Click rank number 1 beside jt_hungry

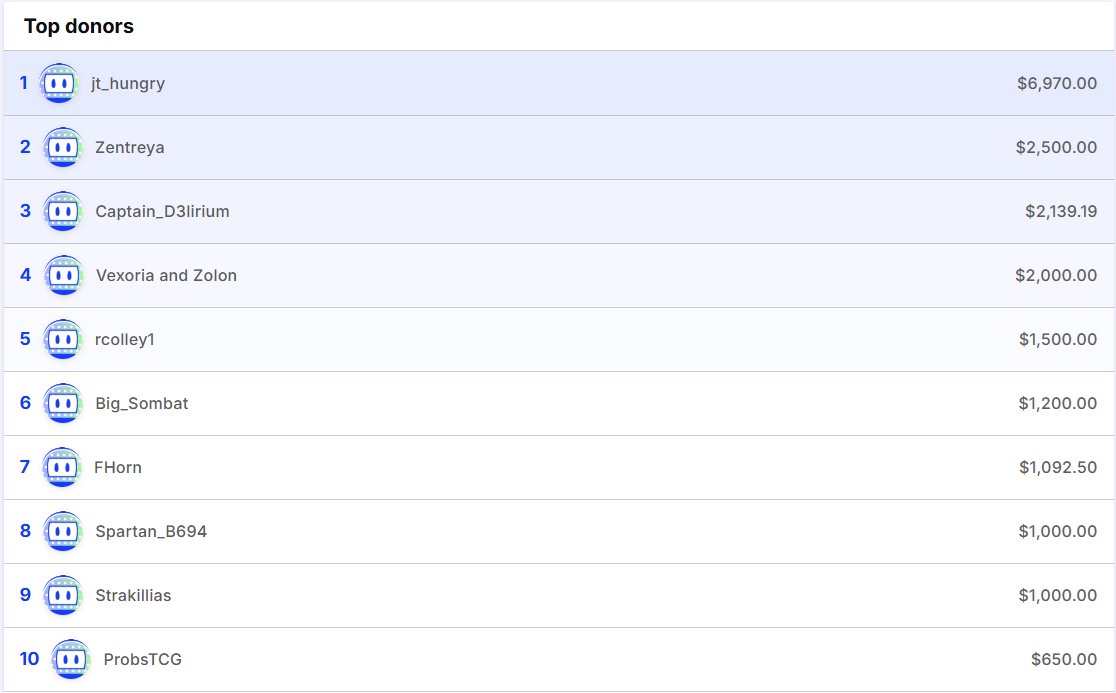coord(23,83)
